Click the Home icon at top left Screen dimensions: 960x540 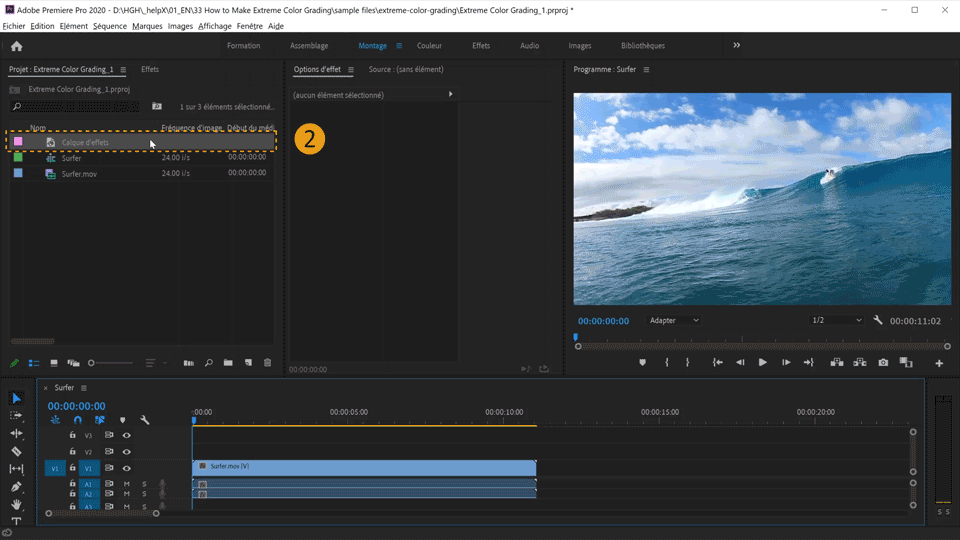click(x=16, y=46)
